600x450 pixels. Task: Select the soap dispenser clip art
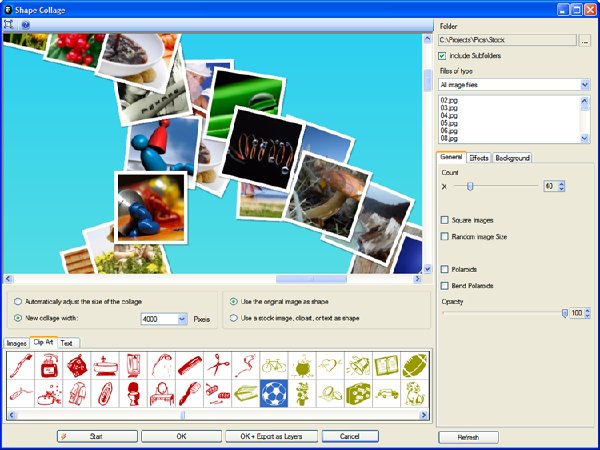click(49, 365)
